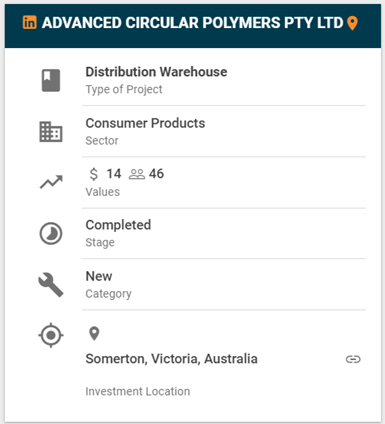Open the LinkedIn icon in header
The height and width of the screenshot is (424, 385).
click(x=29, y=23)
